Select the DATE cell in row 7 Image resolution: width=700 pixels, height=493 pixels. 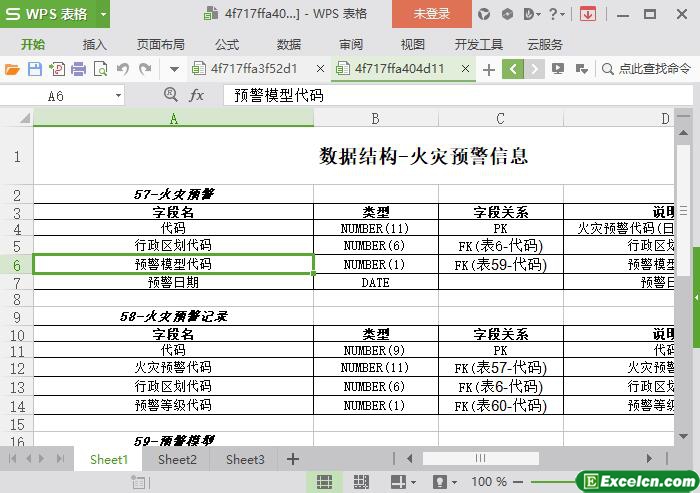[x=376, y=282]
